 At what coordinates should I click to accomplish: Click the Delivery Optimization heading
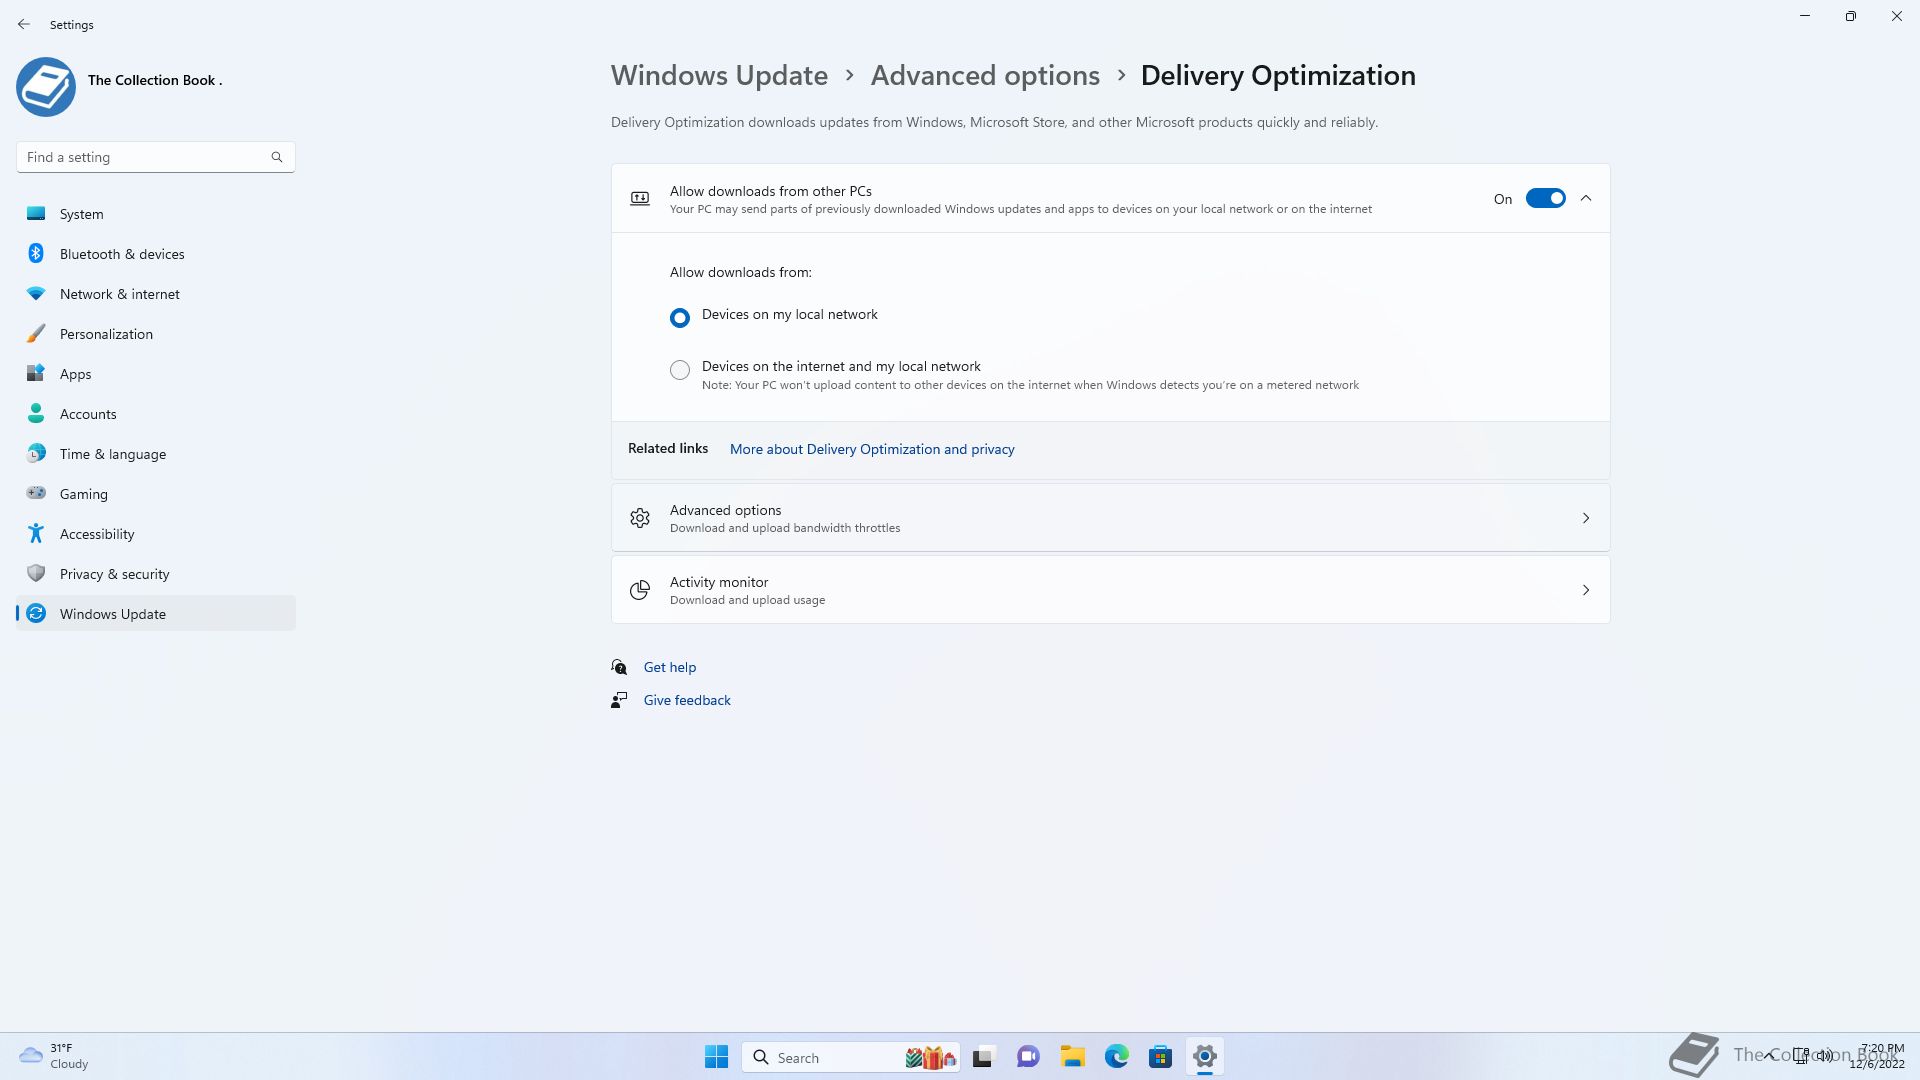tap(1278, 75)
